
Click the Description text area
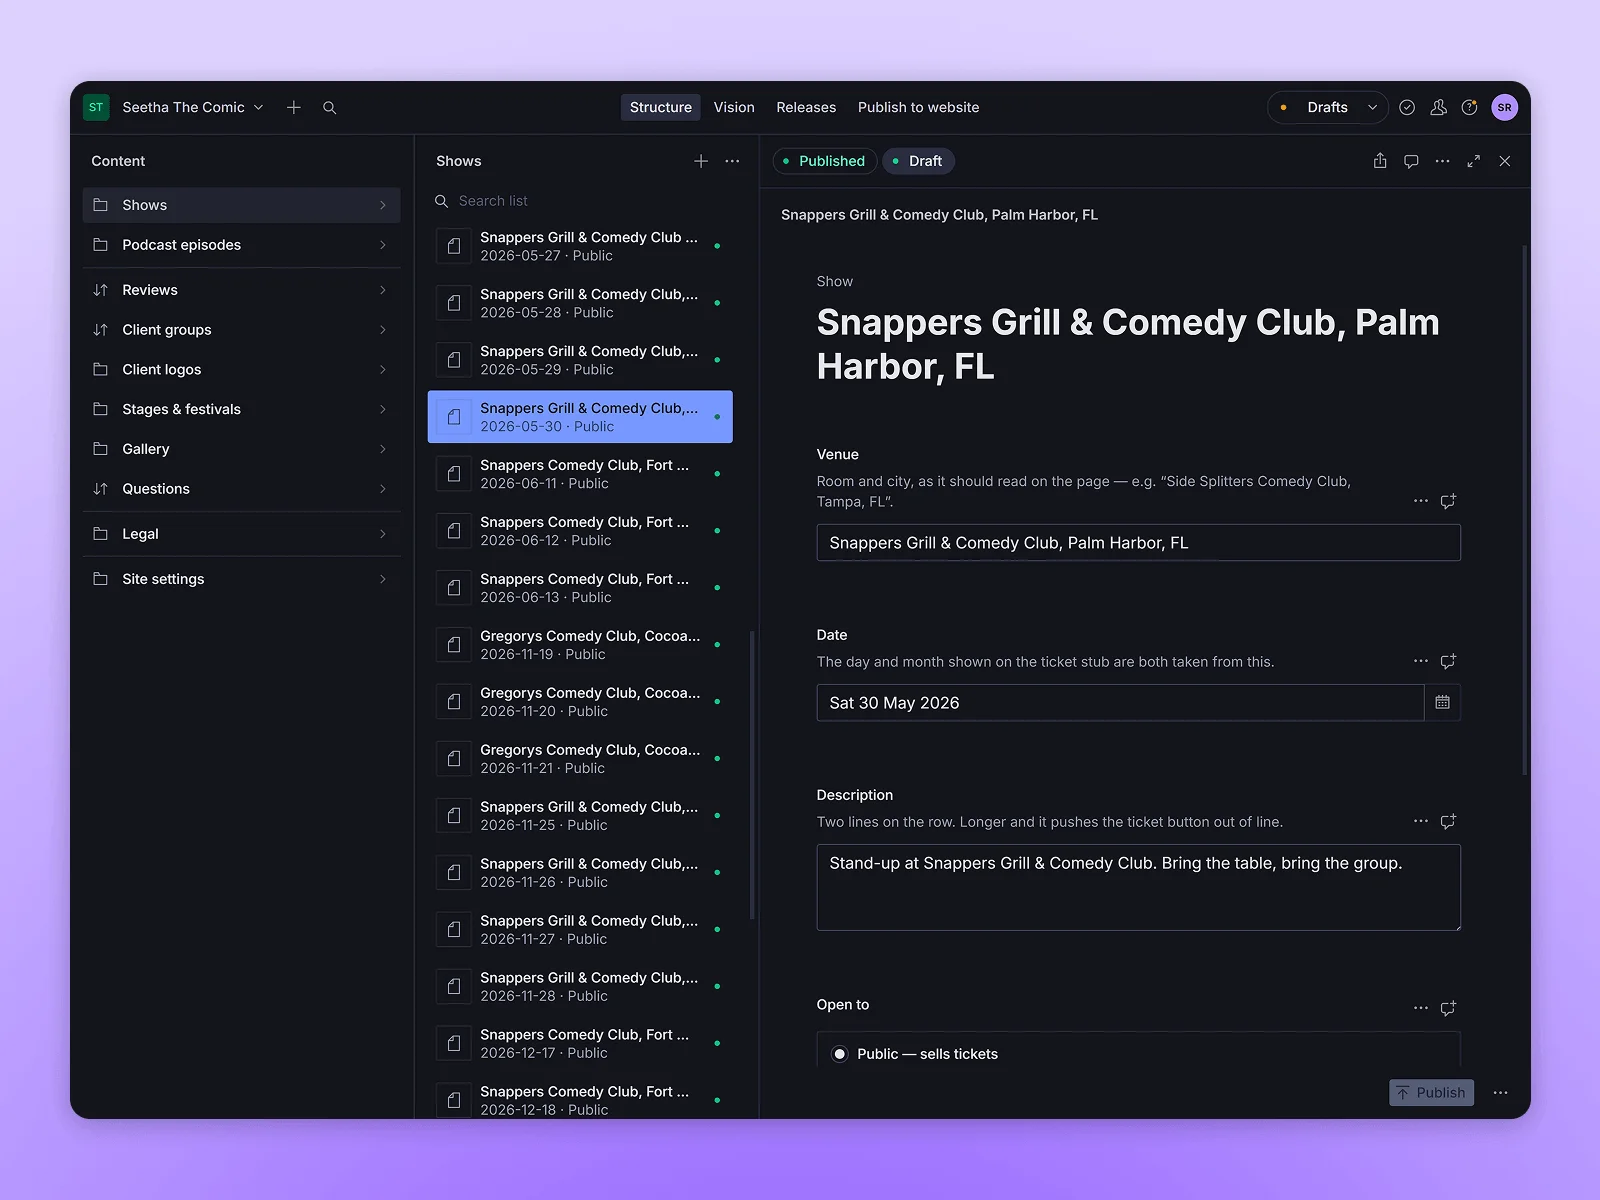pyautogui.click(x=1138, y=888)
